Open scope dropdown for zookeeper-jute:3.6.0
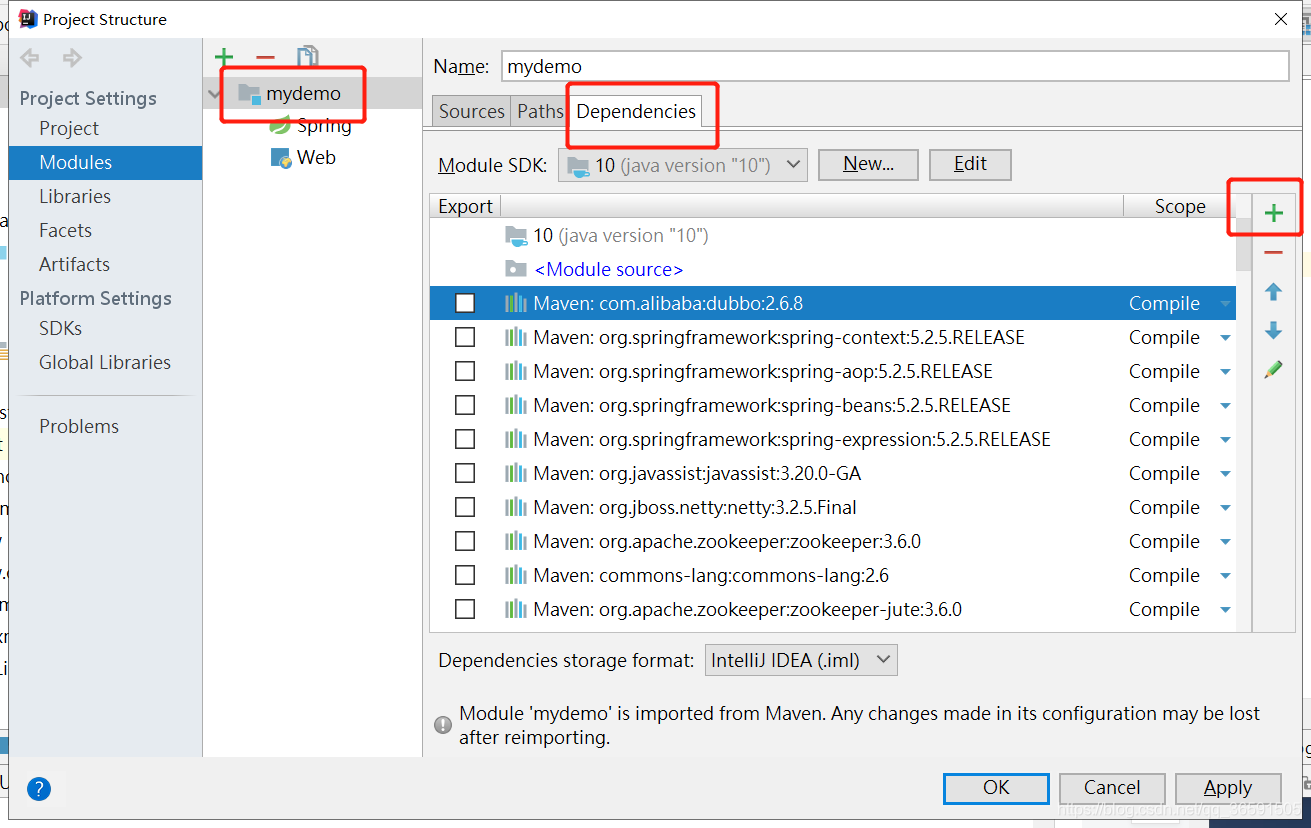 click(1226, 610)
